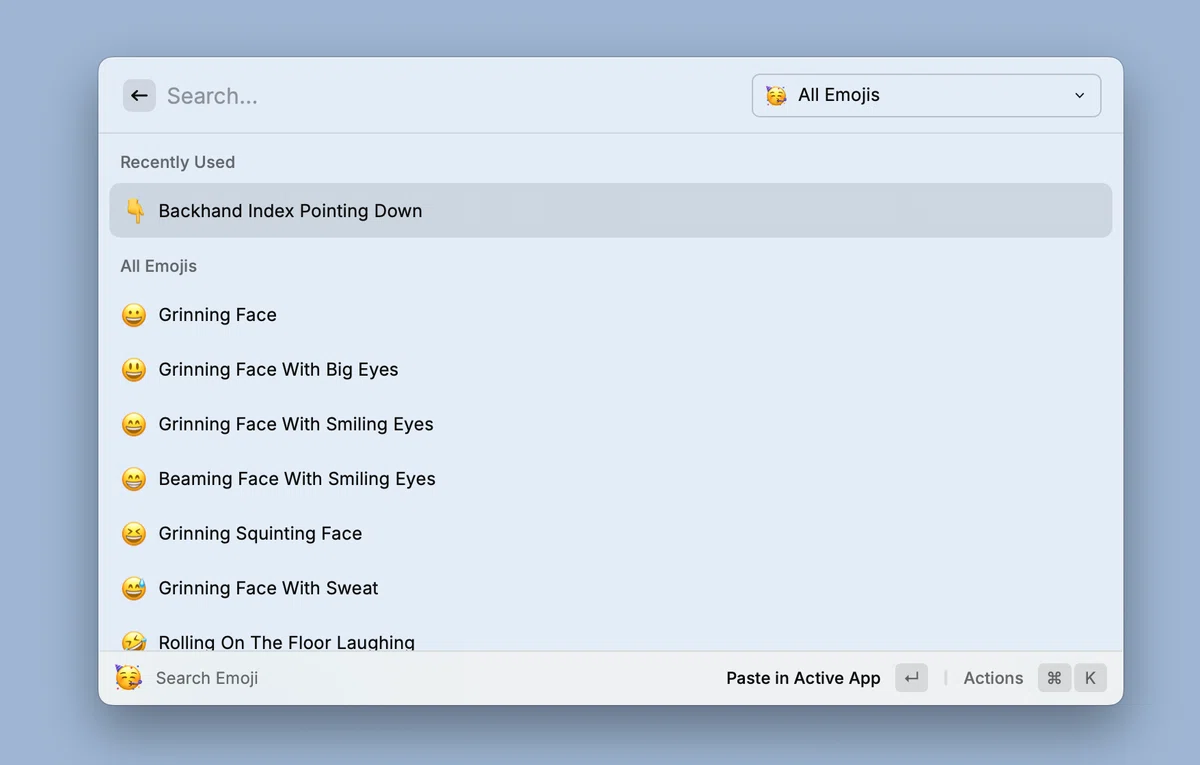1200x765 pixels.
Task: Click the K key icon
Action: tap(1090, 678)
